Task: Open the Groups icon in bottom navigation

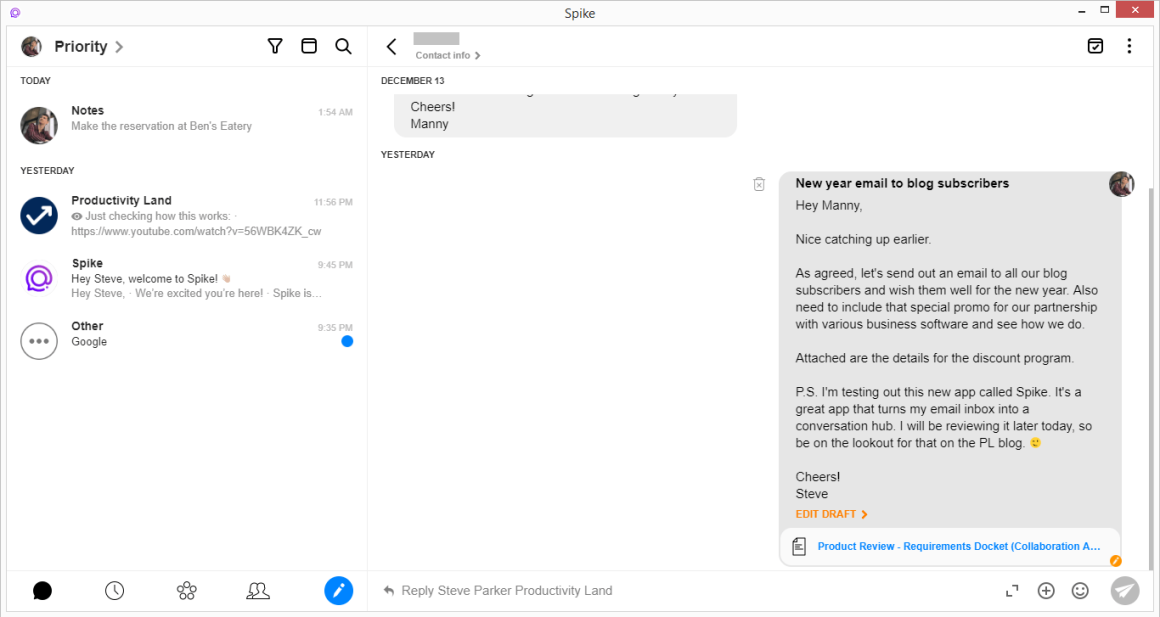Action: point(186,590)
